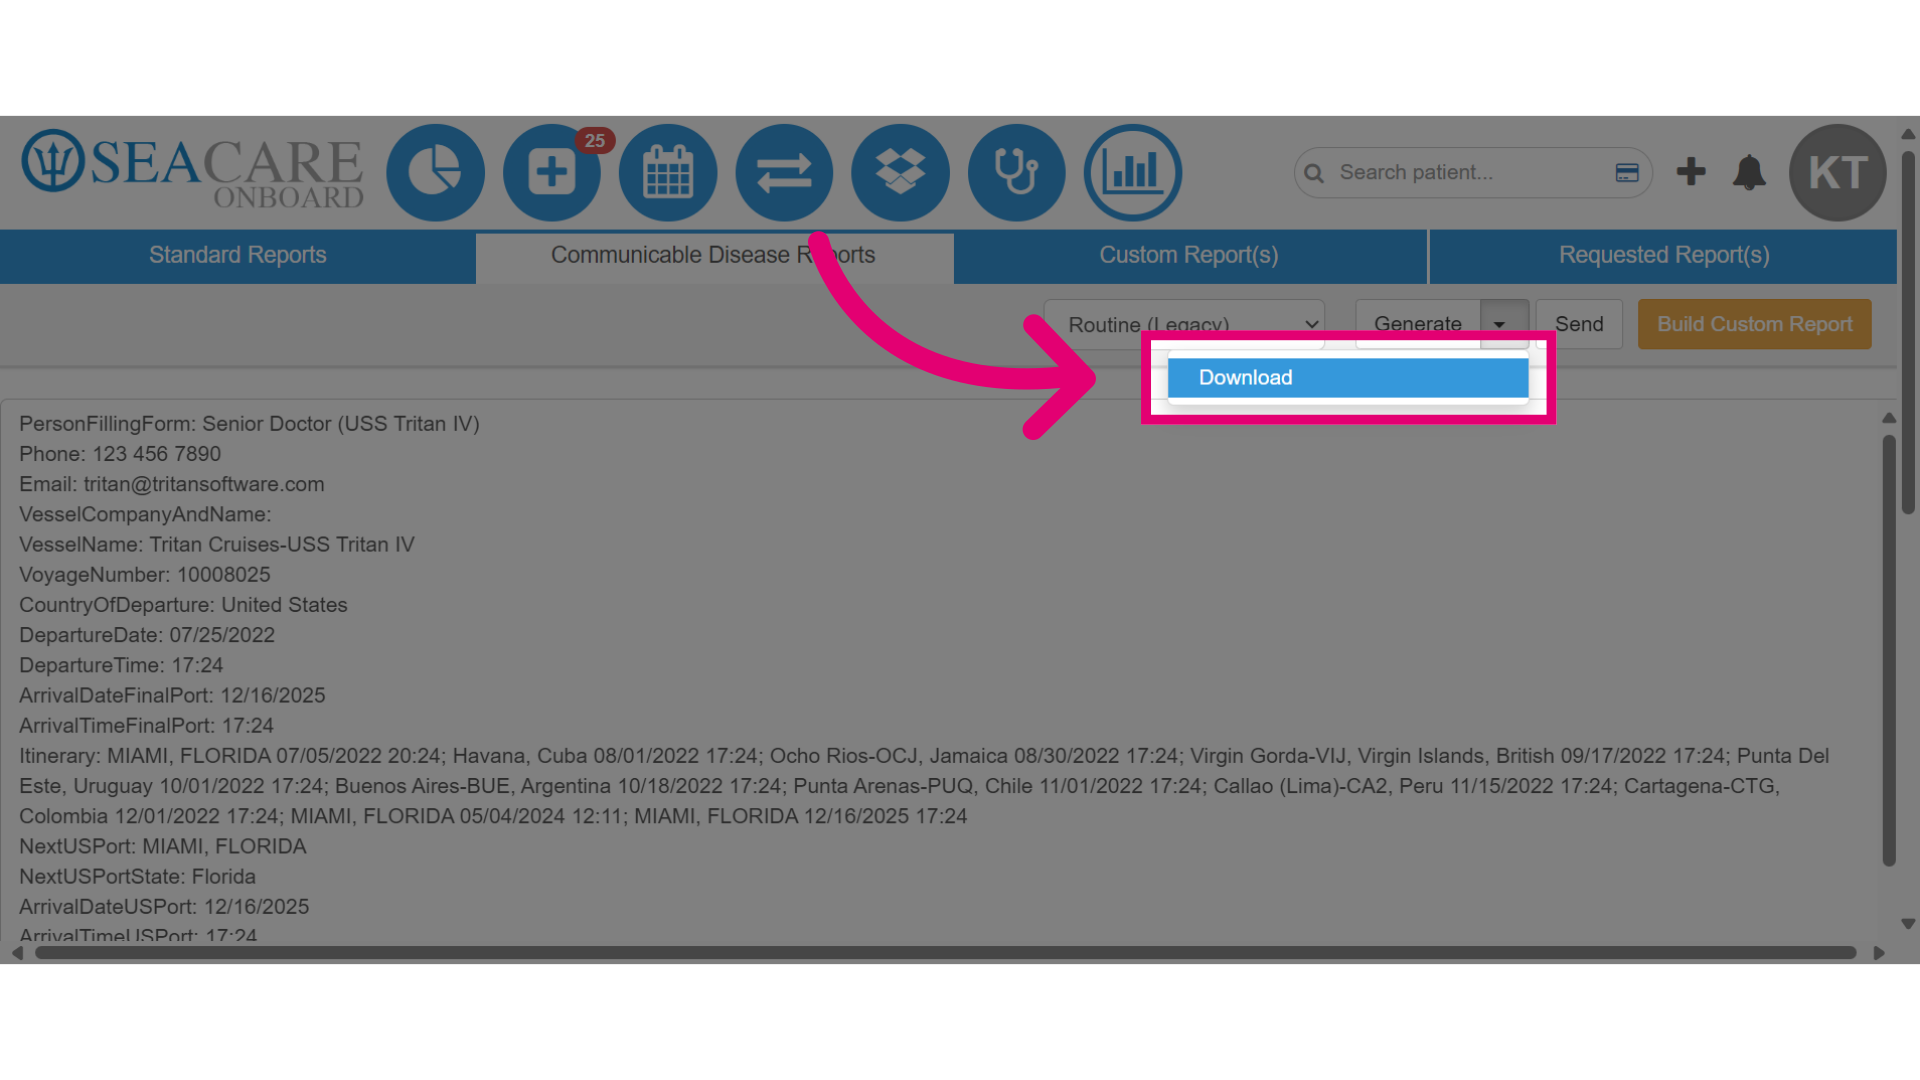Screen dimensions: 1920x1080
Task: Click the page scrollbar down arrow
Action: click(x=1908, y=925)
